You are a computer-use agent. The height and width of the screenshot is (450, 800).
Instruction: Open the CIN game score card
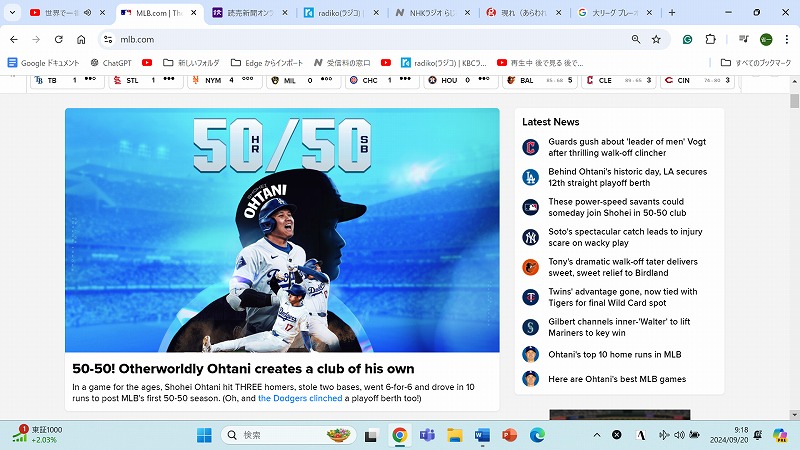click(697, 81)
